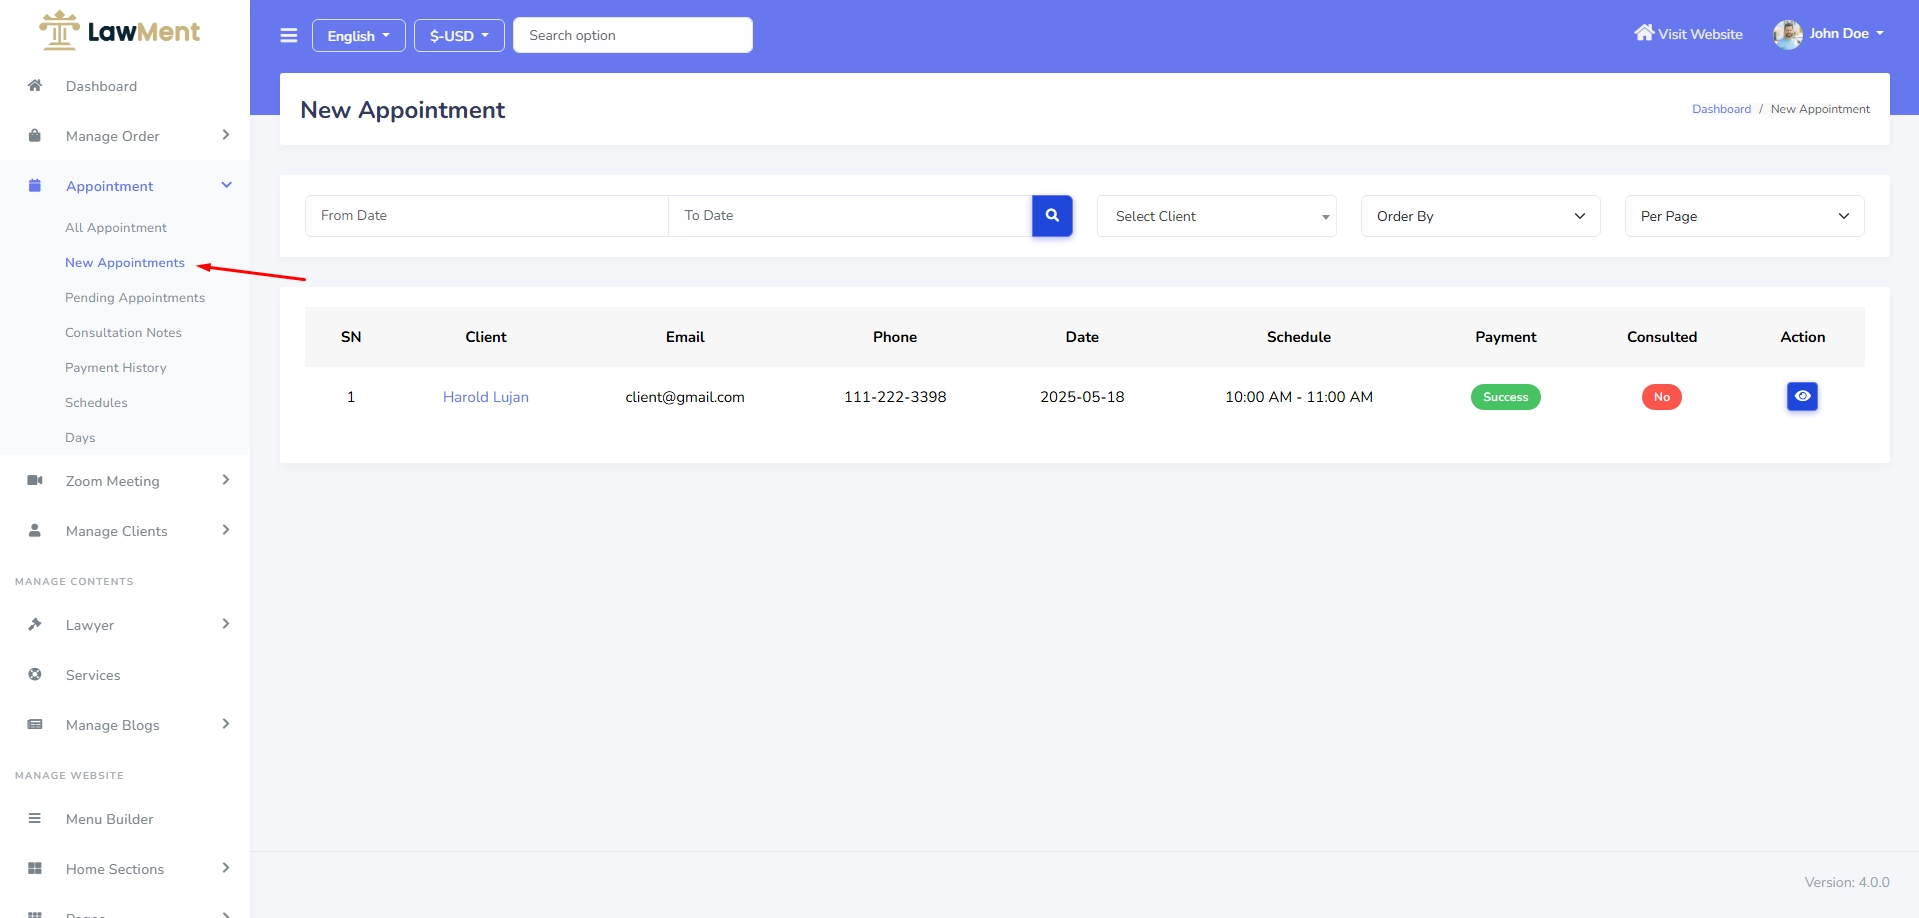Click the Success payment badge
1919x918 pixels.
tap(1506, 397)
